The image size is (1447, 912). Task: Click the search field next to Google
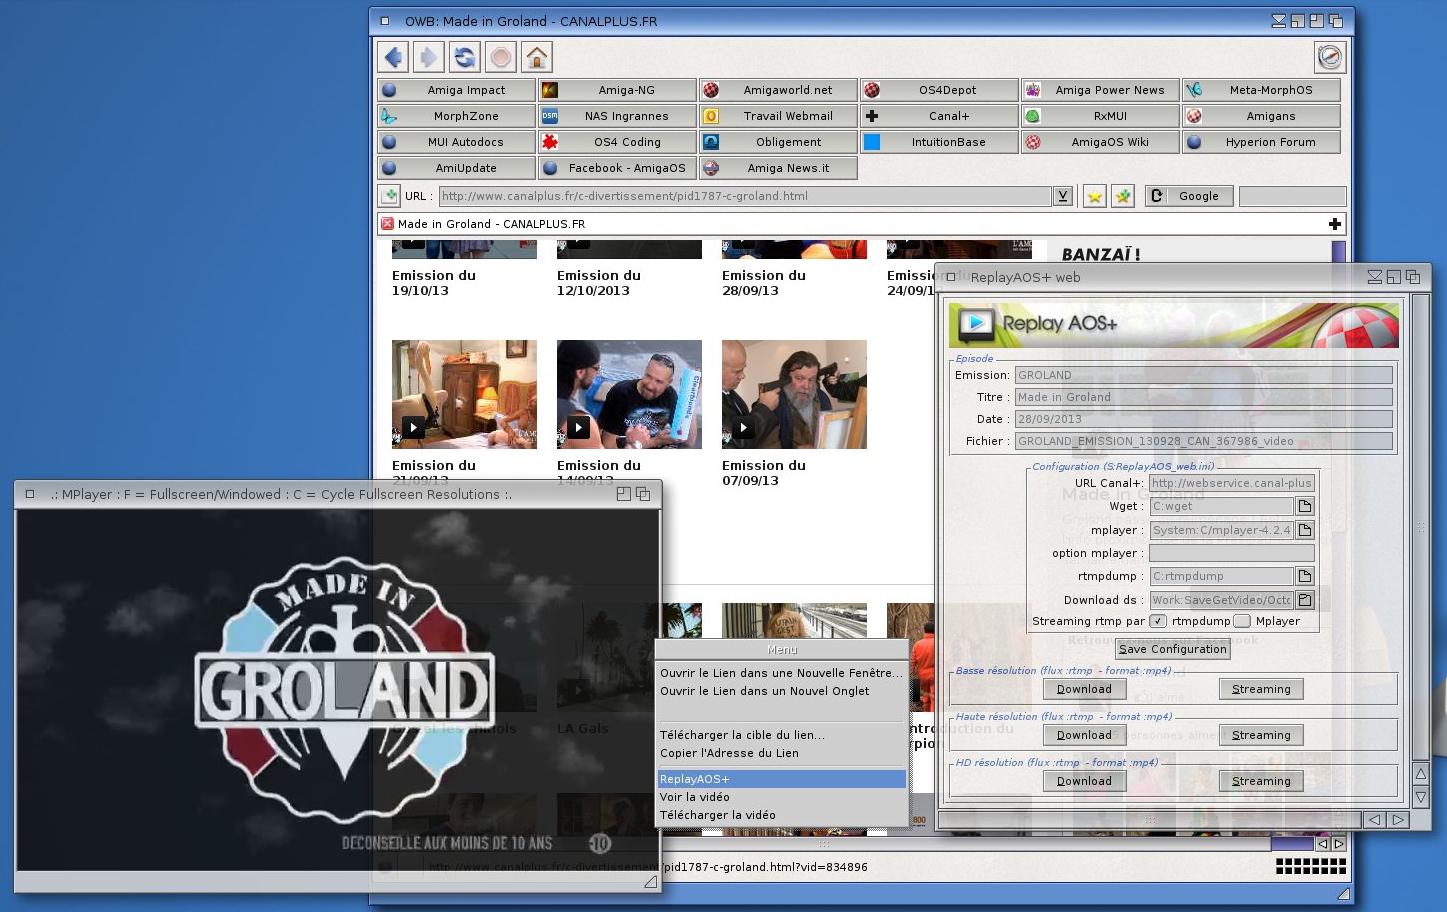pos(1292,196)
